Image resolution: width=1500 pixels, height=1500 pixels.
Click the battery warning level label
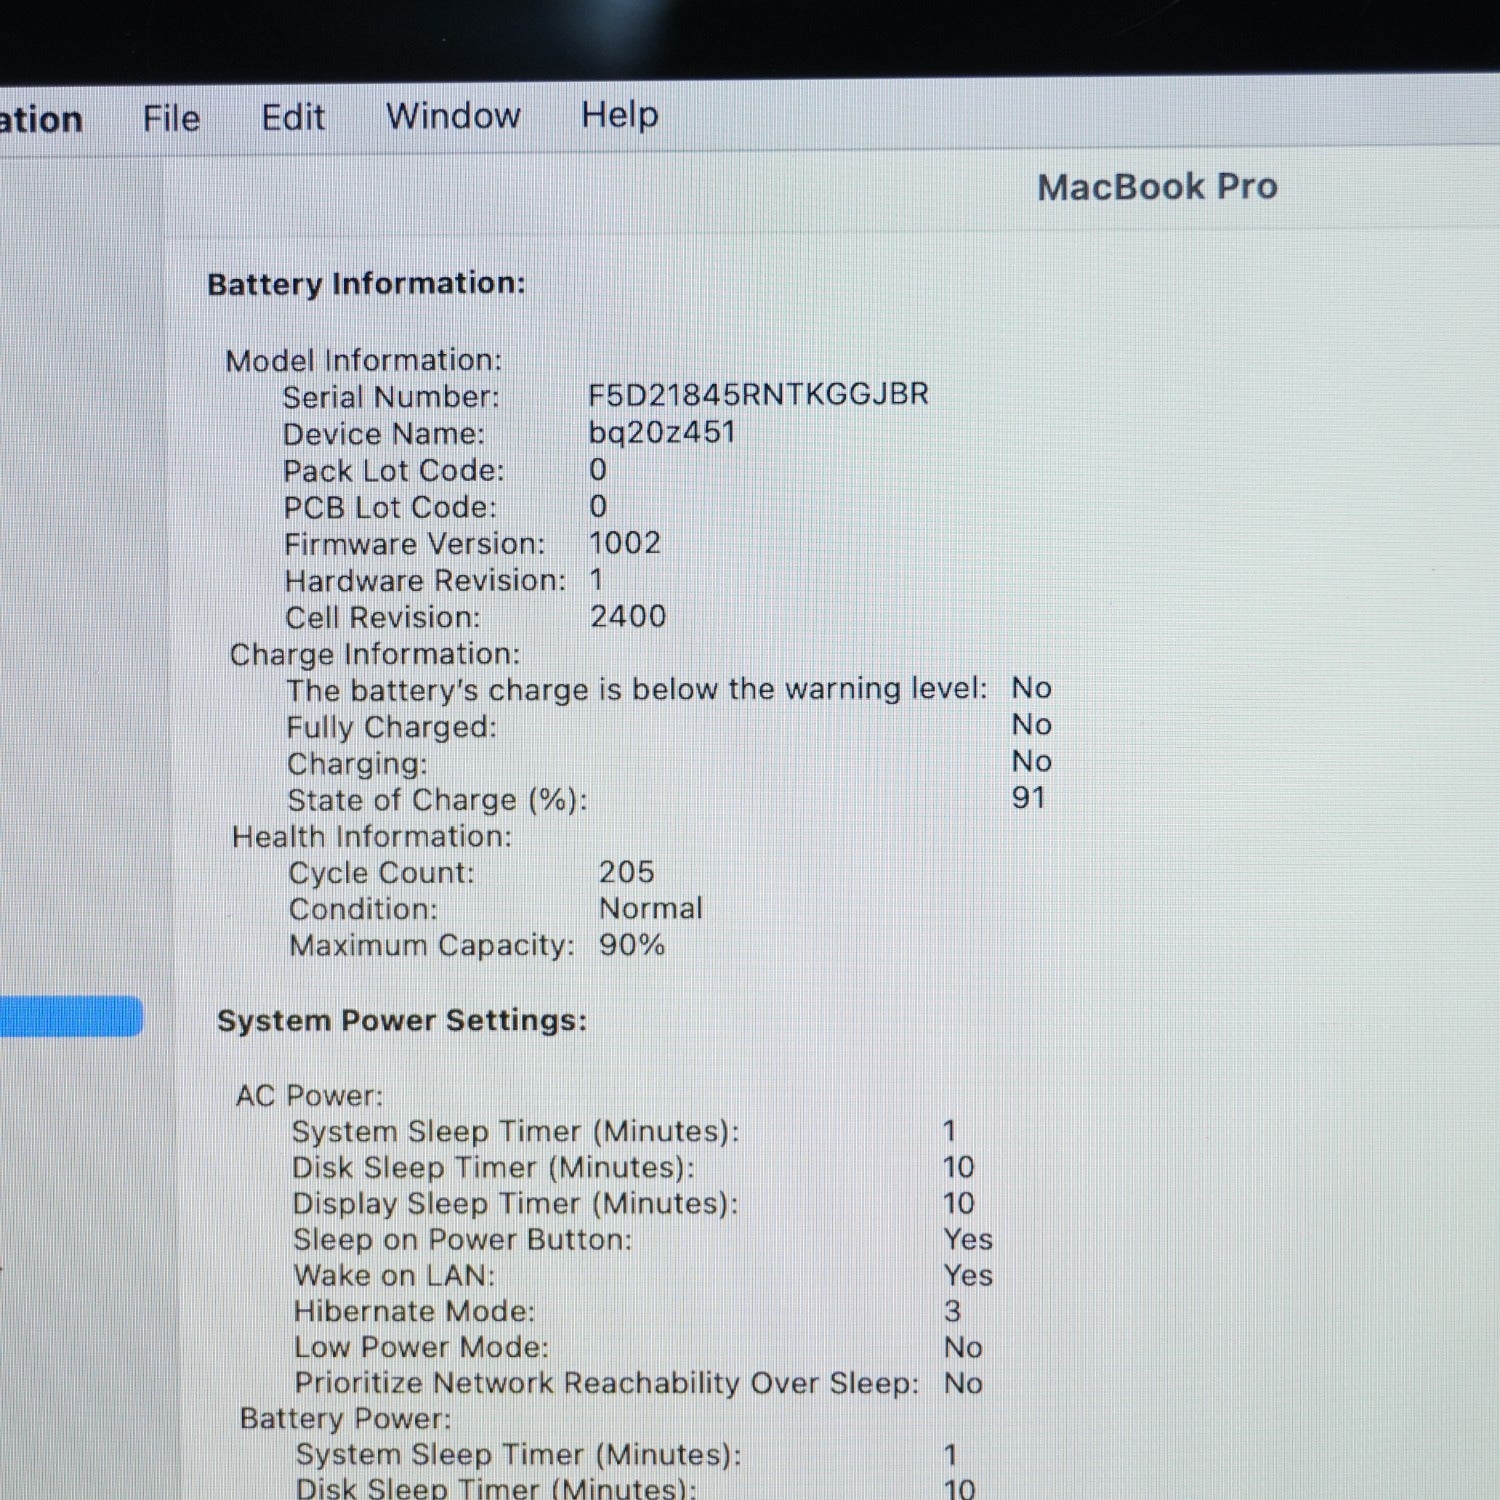(637, 690)
